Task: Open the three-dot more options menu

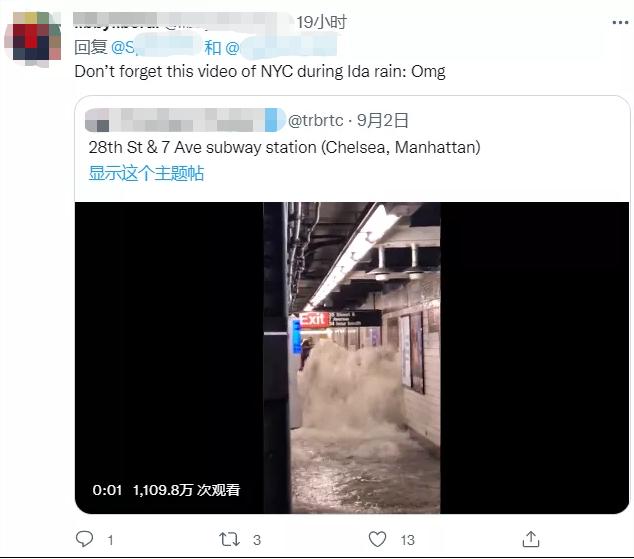Action: [x=620, y=23]
